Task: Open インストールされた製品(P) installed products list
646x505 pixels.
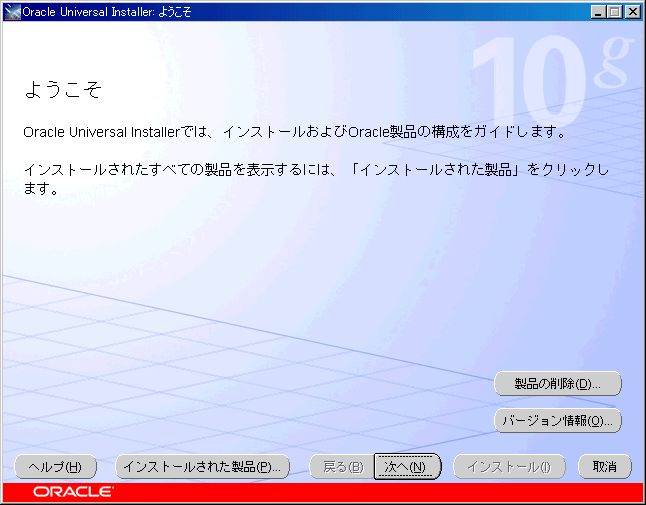Action: click(x=202, y=466)
